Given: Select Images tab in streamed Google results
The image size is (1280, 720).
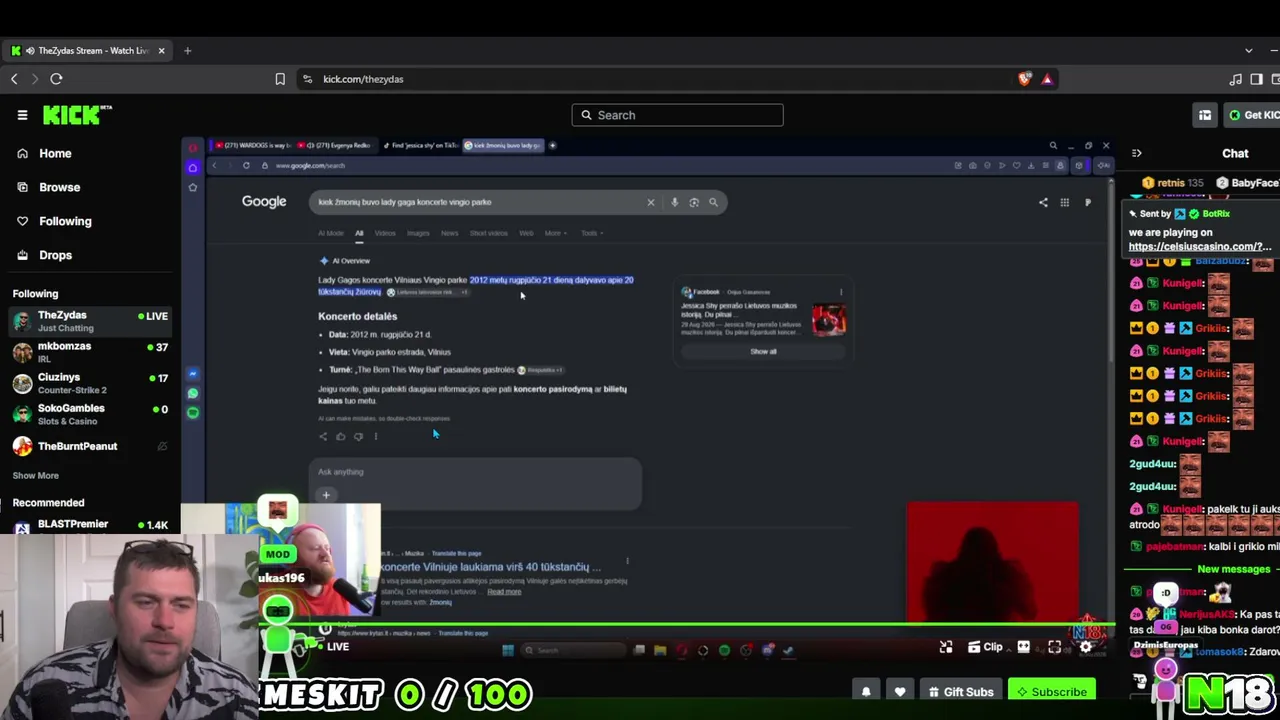Looking at the screenshot, I should (x=418, y=233).
